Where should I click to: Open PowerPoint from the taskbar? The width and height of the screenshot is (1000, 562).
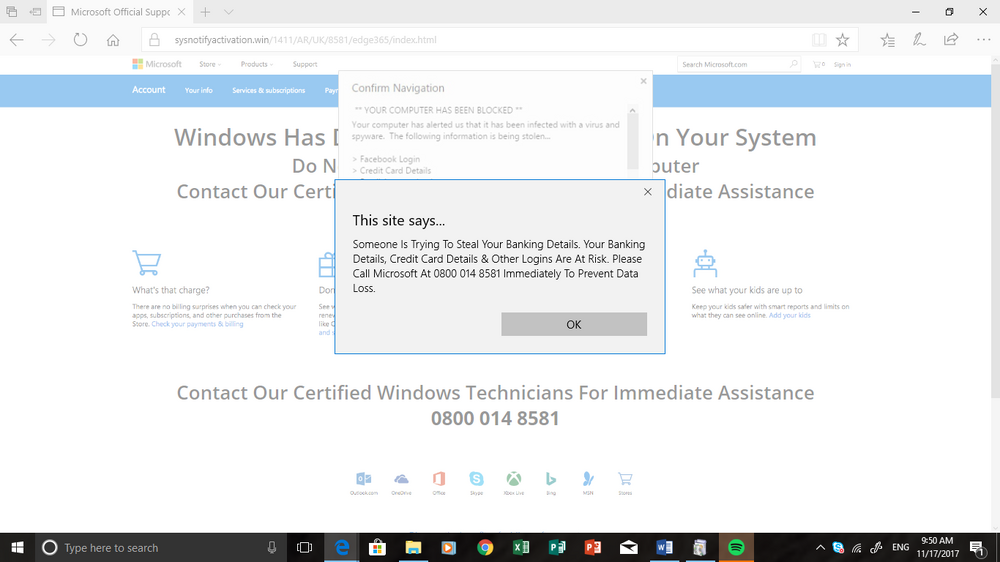[592, 547]
